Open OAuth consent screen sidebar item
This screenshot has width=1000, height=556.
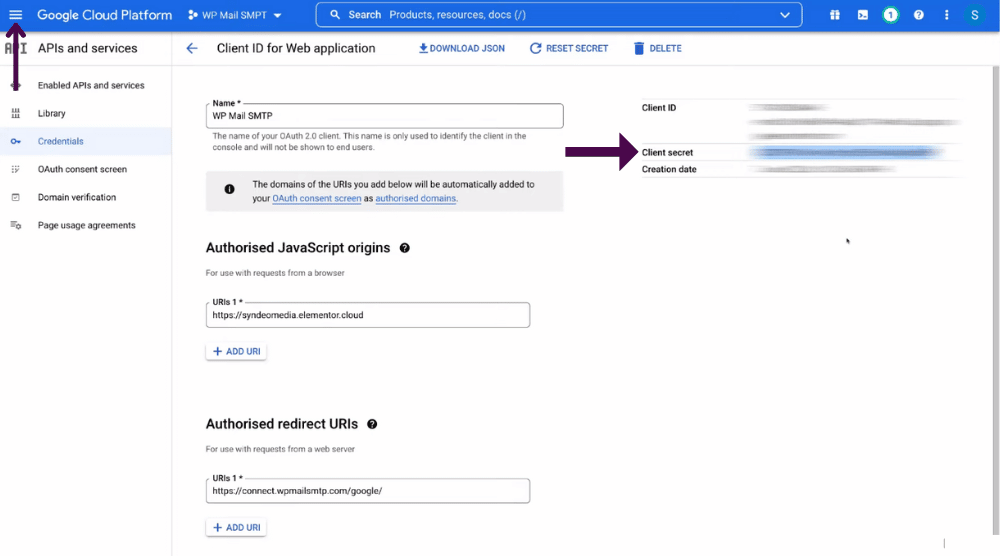(x=82, y=170)
